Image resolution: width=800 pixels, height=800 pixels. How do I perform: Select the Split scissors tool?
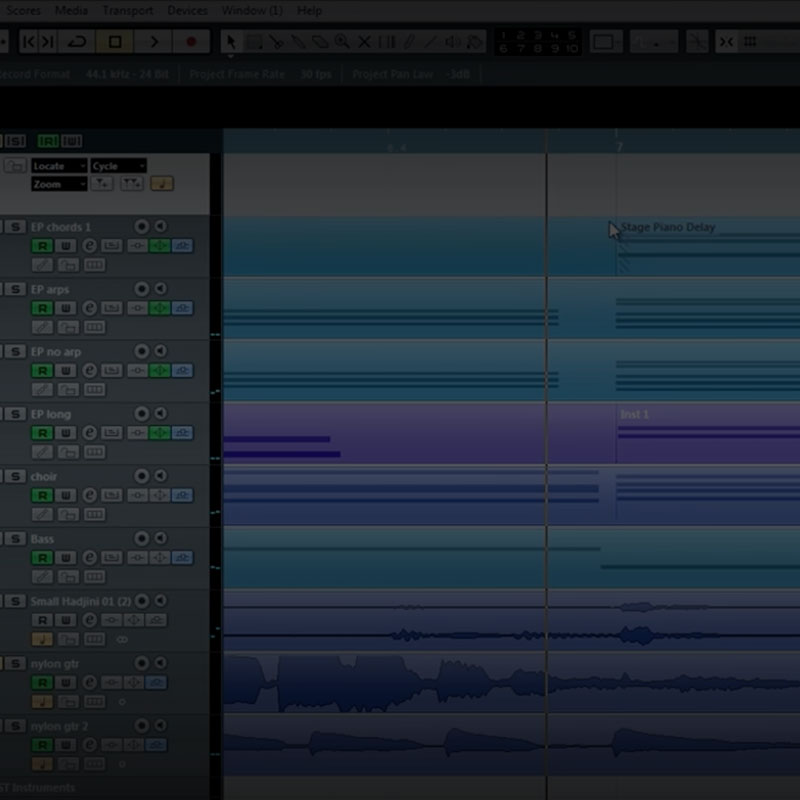pos(276,42)
